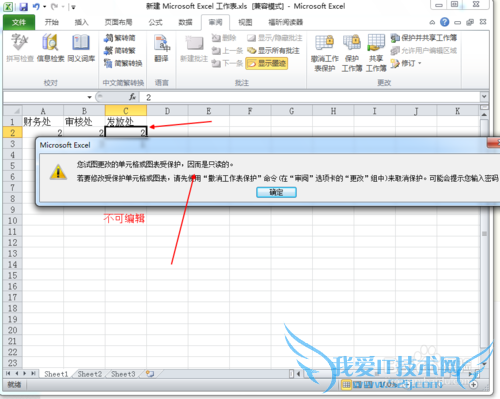Click the Undo icon in quick access toolbar

click(x=36, y=6)
